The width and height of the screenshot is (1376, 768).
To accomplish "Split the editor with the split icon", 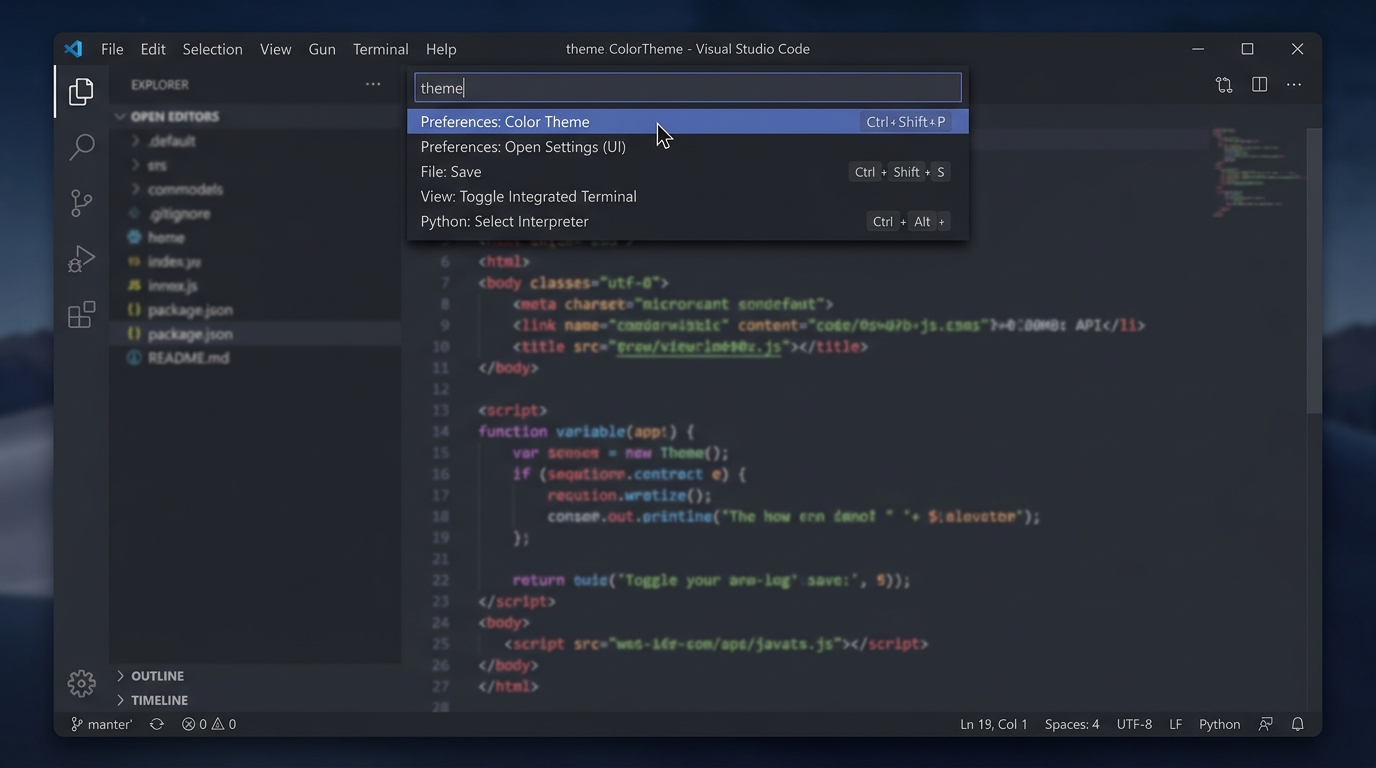I will 1259,85.
